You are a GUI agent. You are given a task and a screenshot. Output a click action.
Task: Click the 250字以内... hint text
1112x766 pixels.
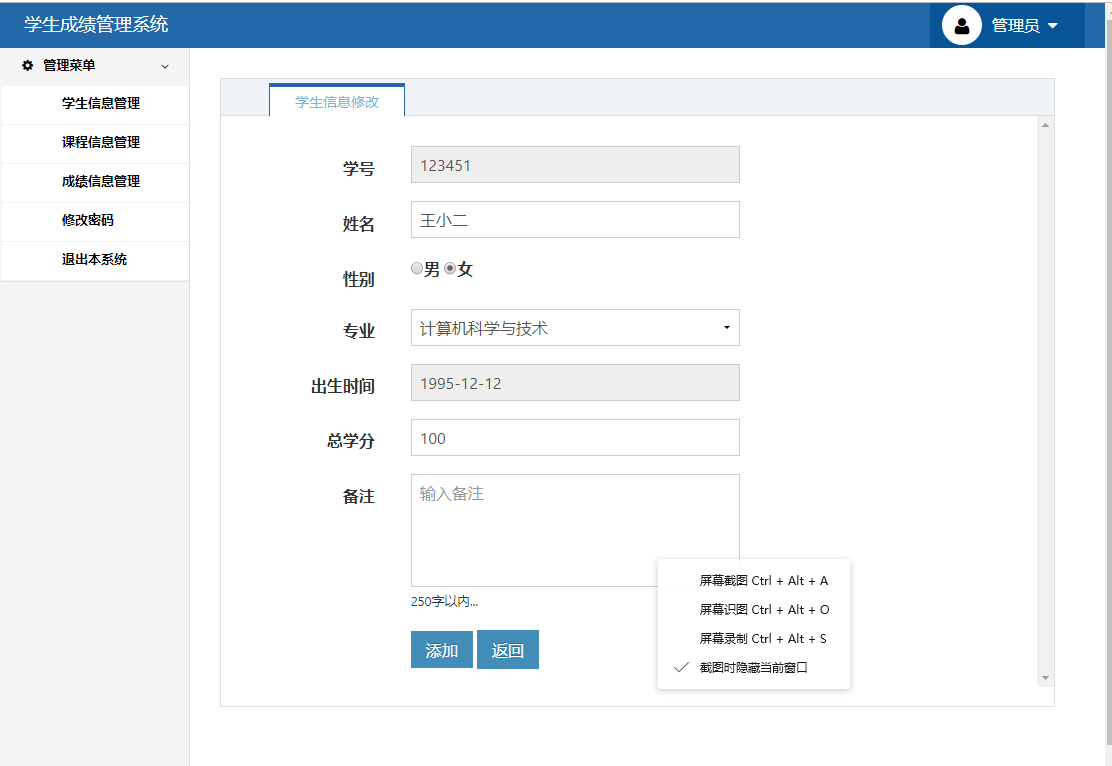(x=445, y=601)
